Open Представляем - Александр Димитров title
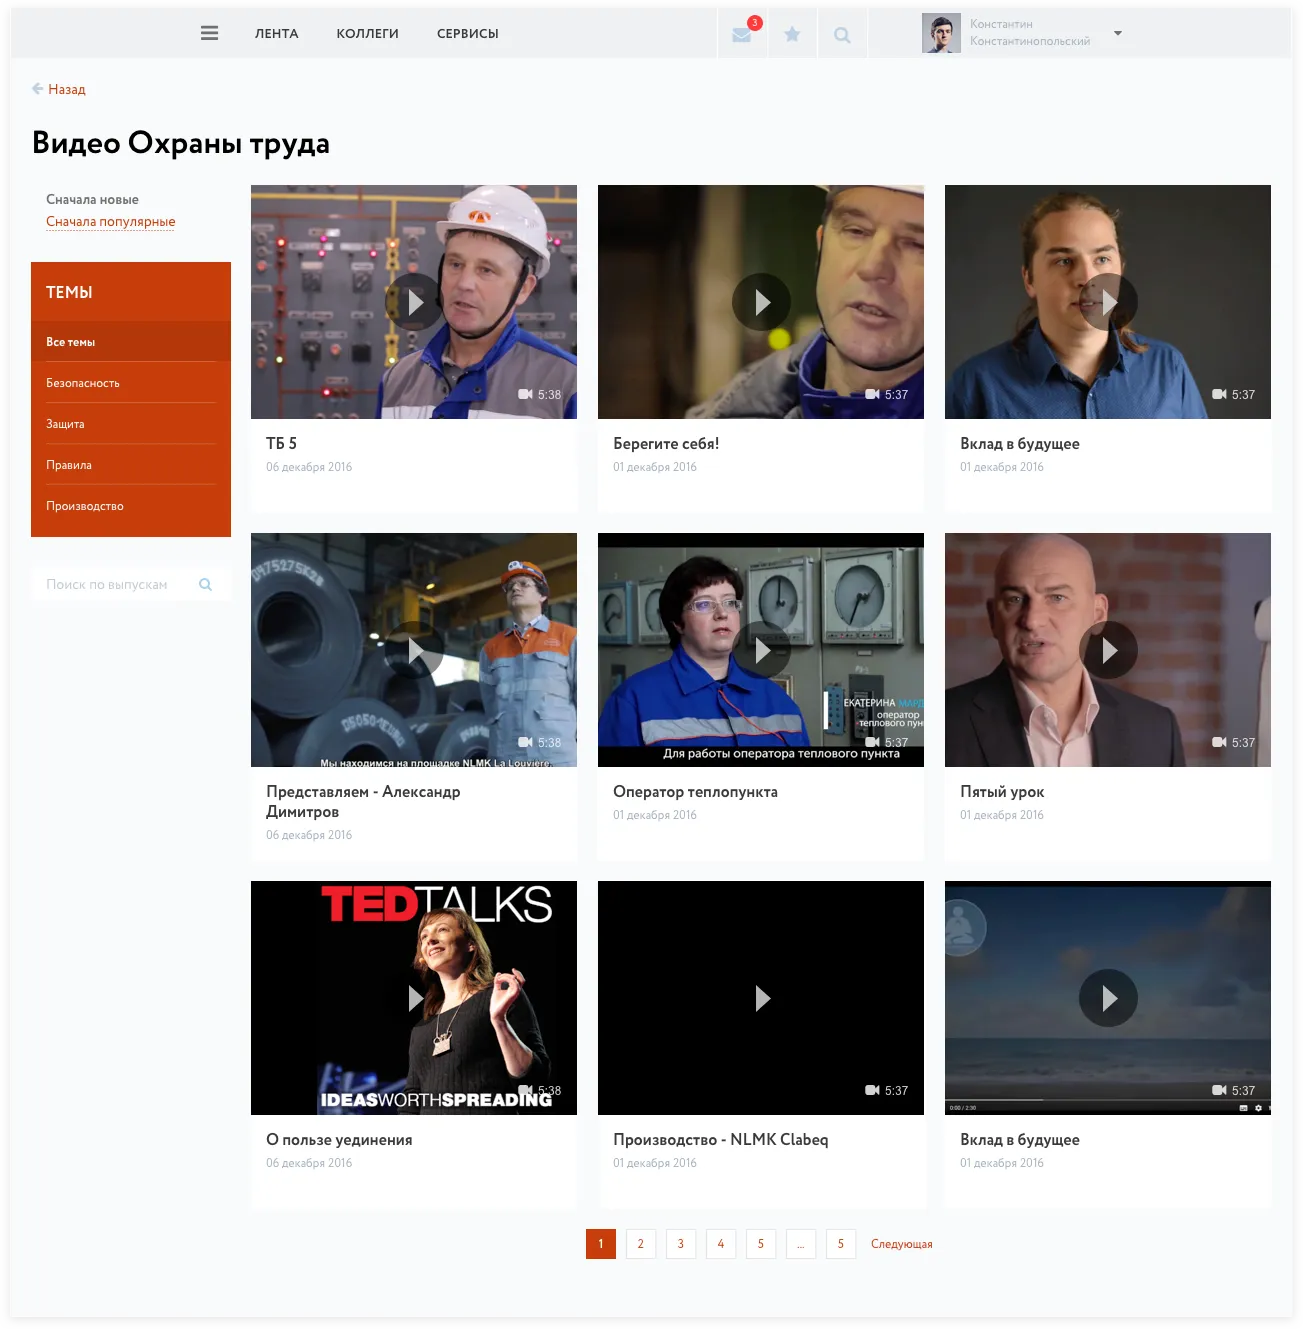1303x1329 pixels. coord(363,801)
